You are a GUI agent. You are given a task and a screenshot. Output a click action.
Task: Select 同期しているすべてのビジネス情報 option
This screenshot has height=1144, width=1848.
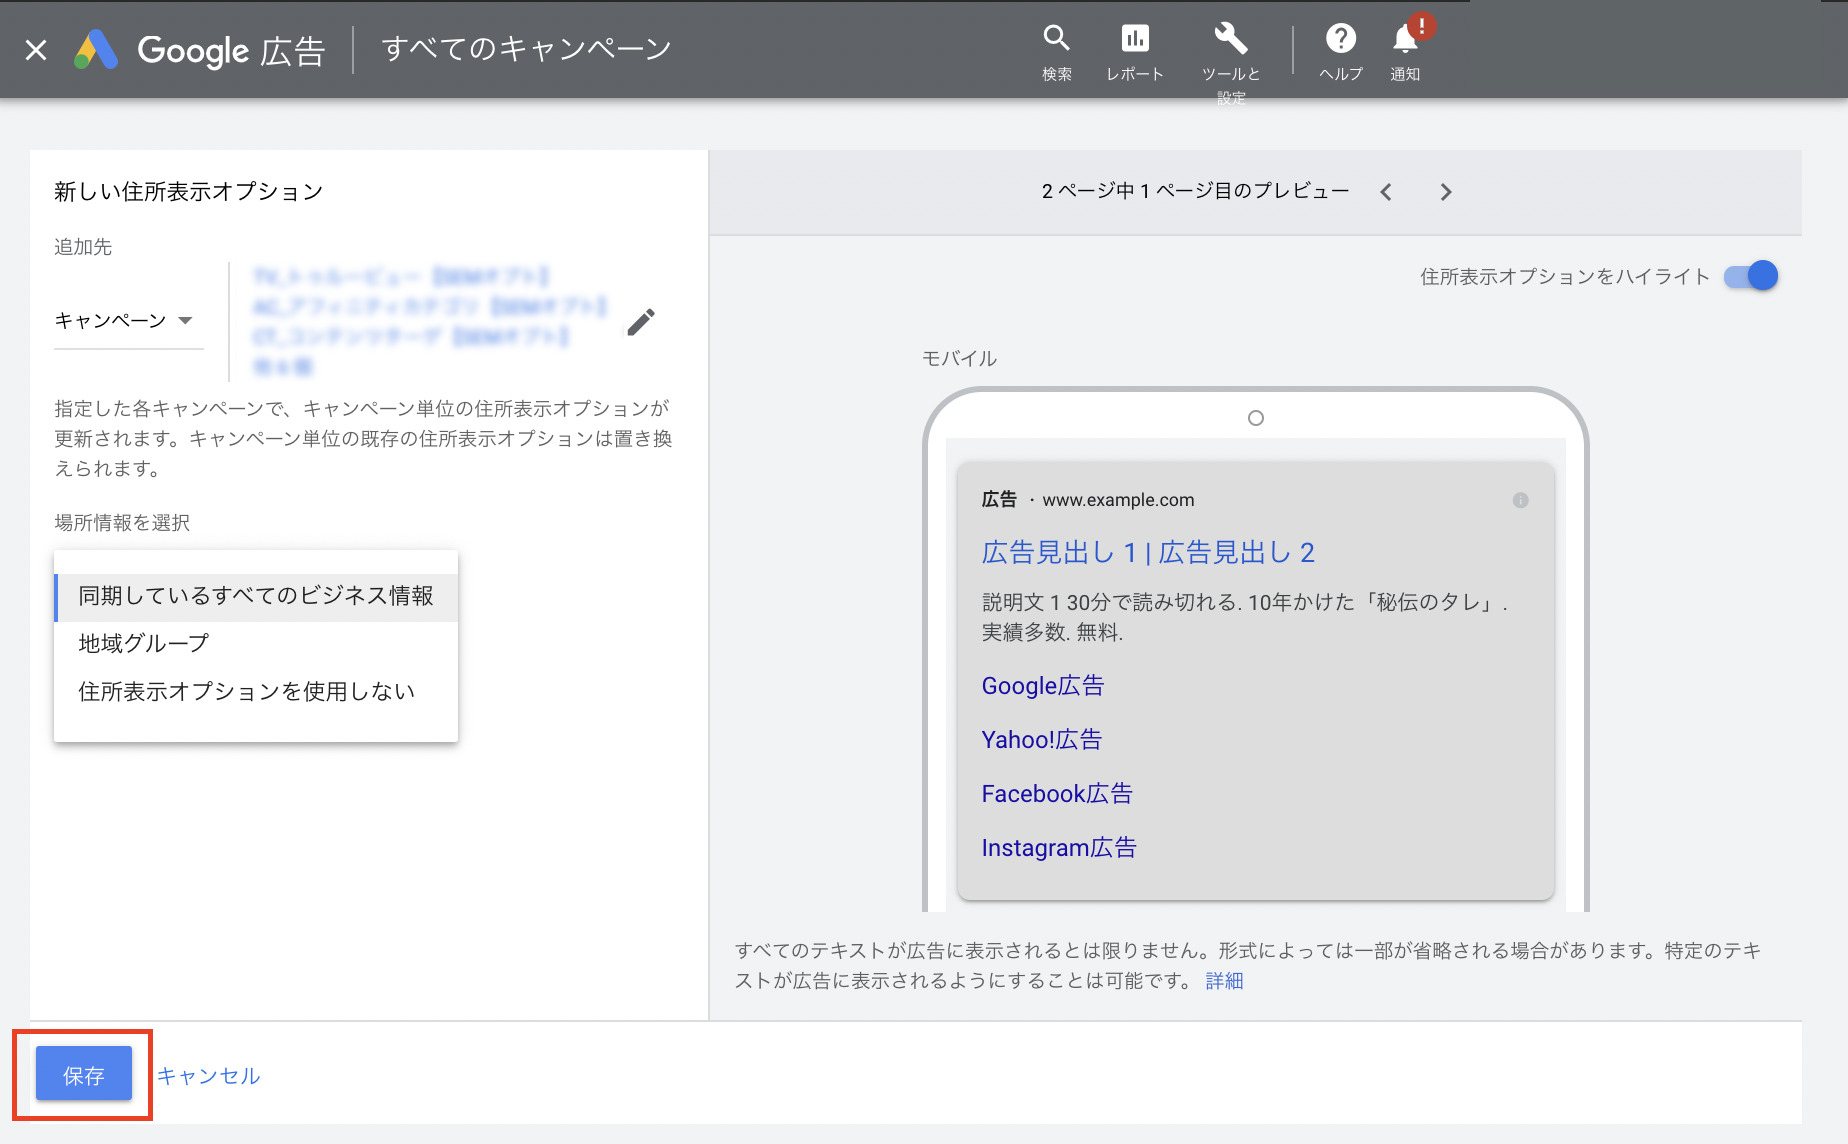[x=255, y=595]
